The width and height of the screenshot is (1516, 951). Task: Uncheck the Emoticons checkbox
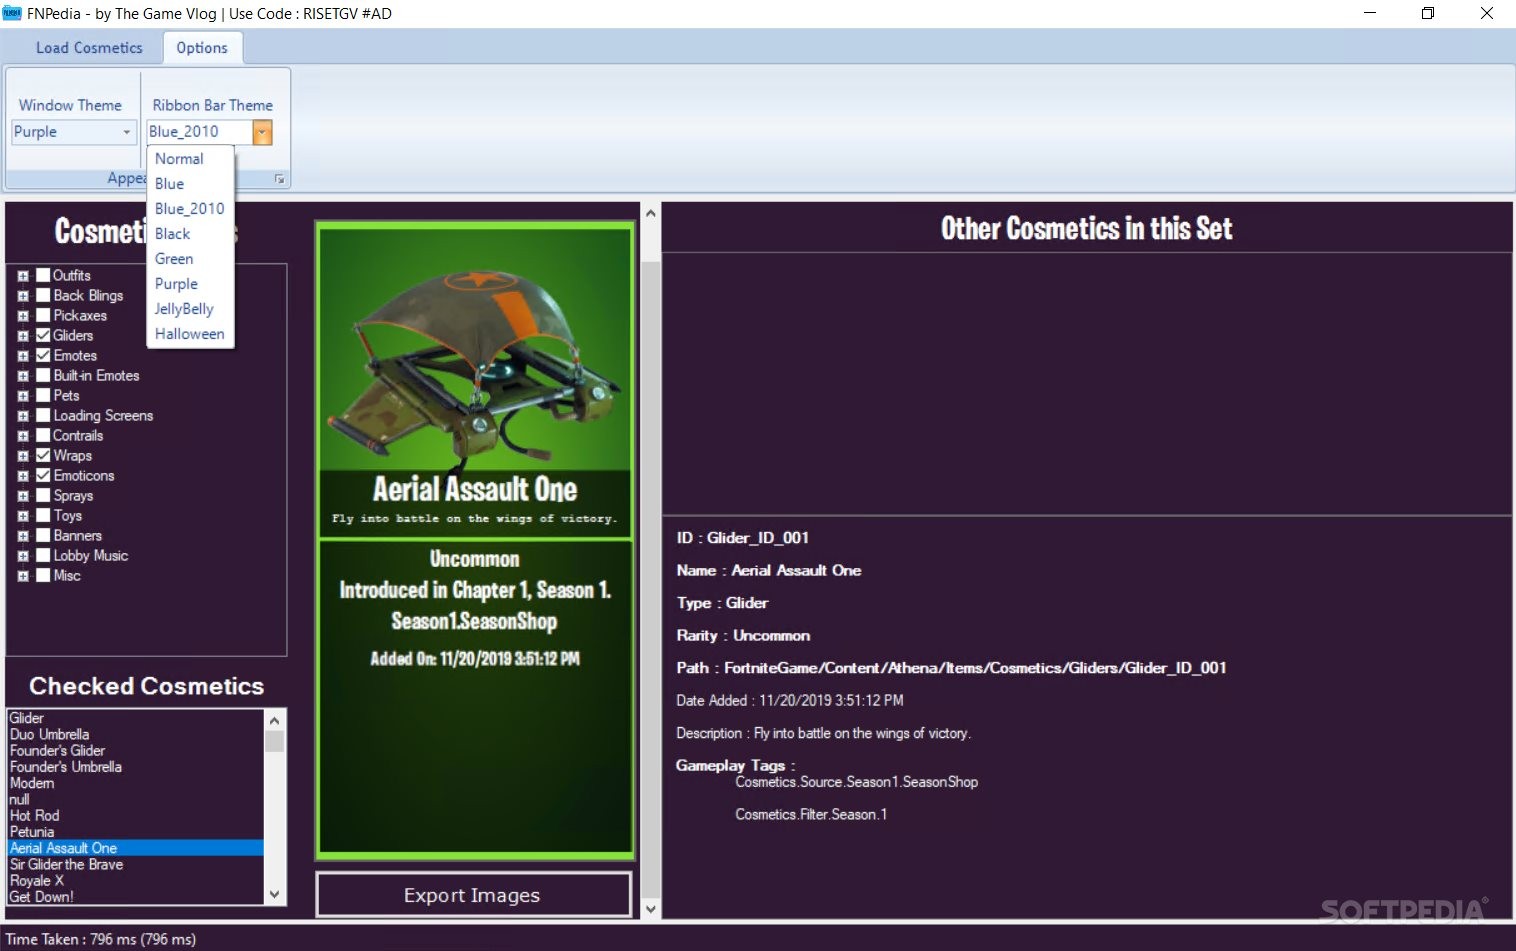(x=43, y=475)
